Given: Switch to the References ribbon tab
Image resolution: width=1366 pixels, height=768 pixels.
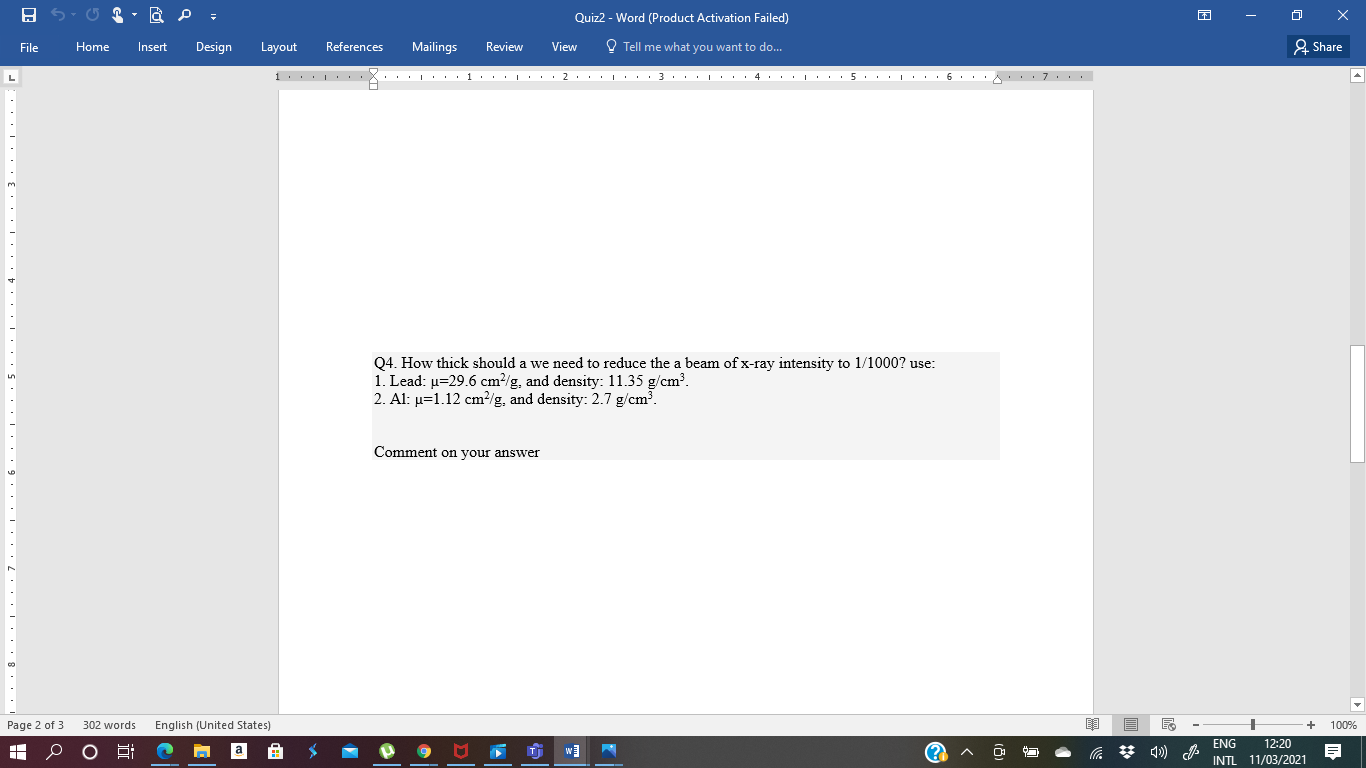Looking at the screenshot, I should pyautogui.click(x=354, y=46).
